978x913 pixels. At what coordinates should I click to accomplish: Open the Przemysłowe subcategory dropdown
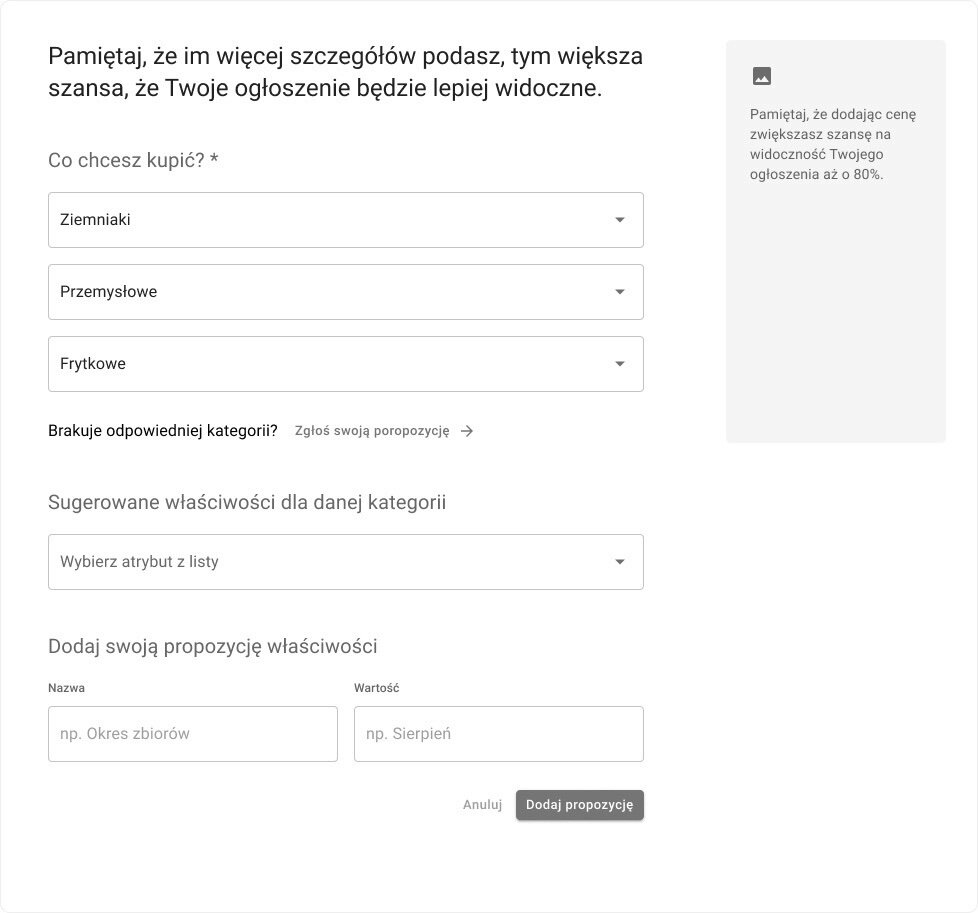330,292
